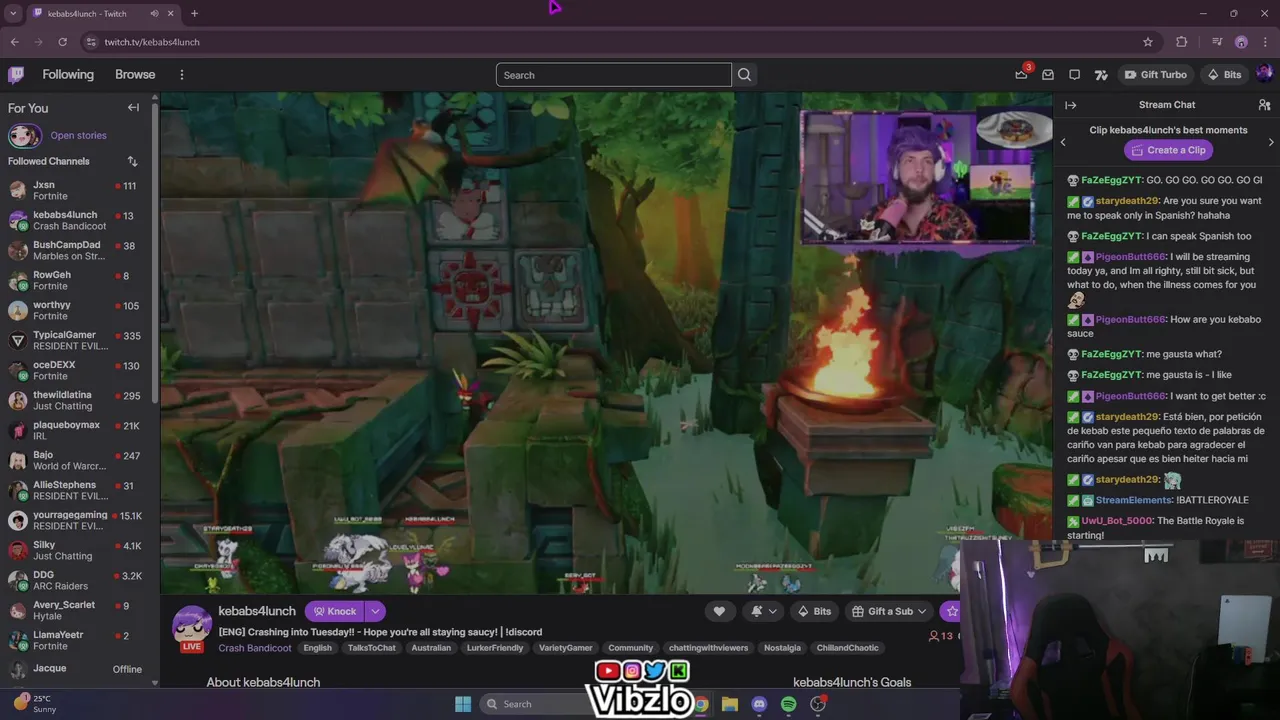The height and width of the screenshot is (720, 1280).
Task: Click Bits button below the video
Action: coord(813,611)
